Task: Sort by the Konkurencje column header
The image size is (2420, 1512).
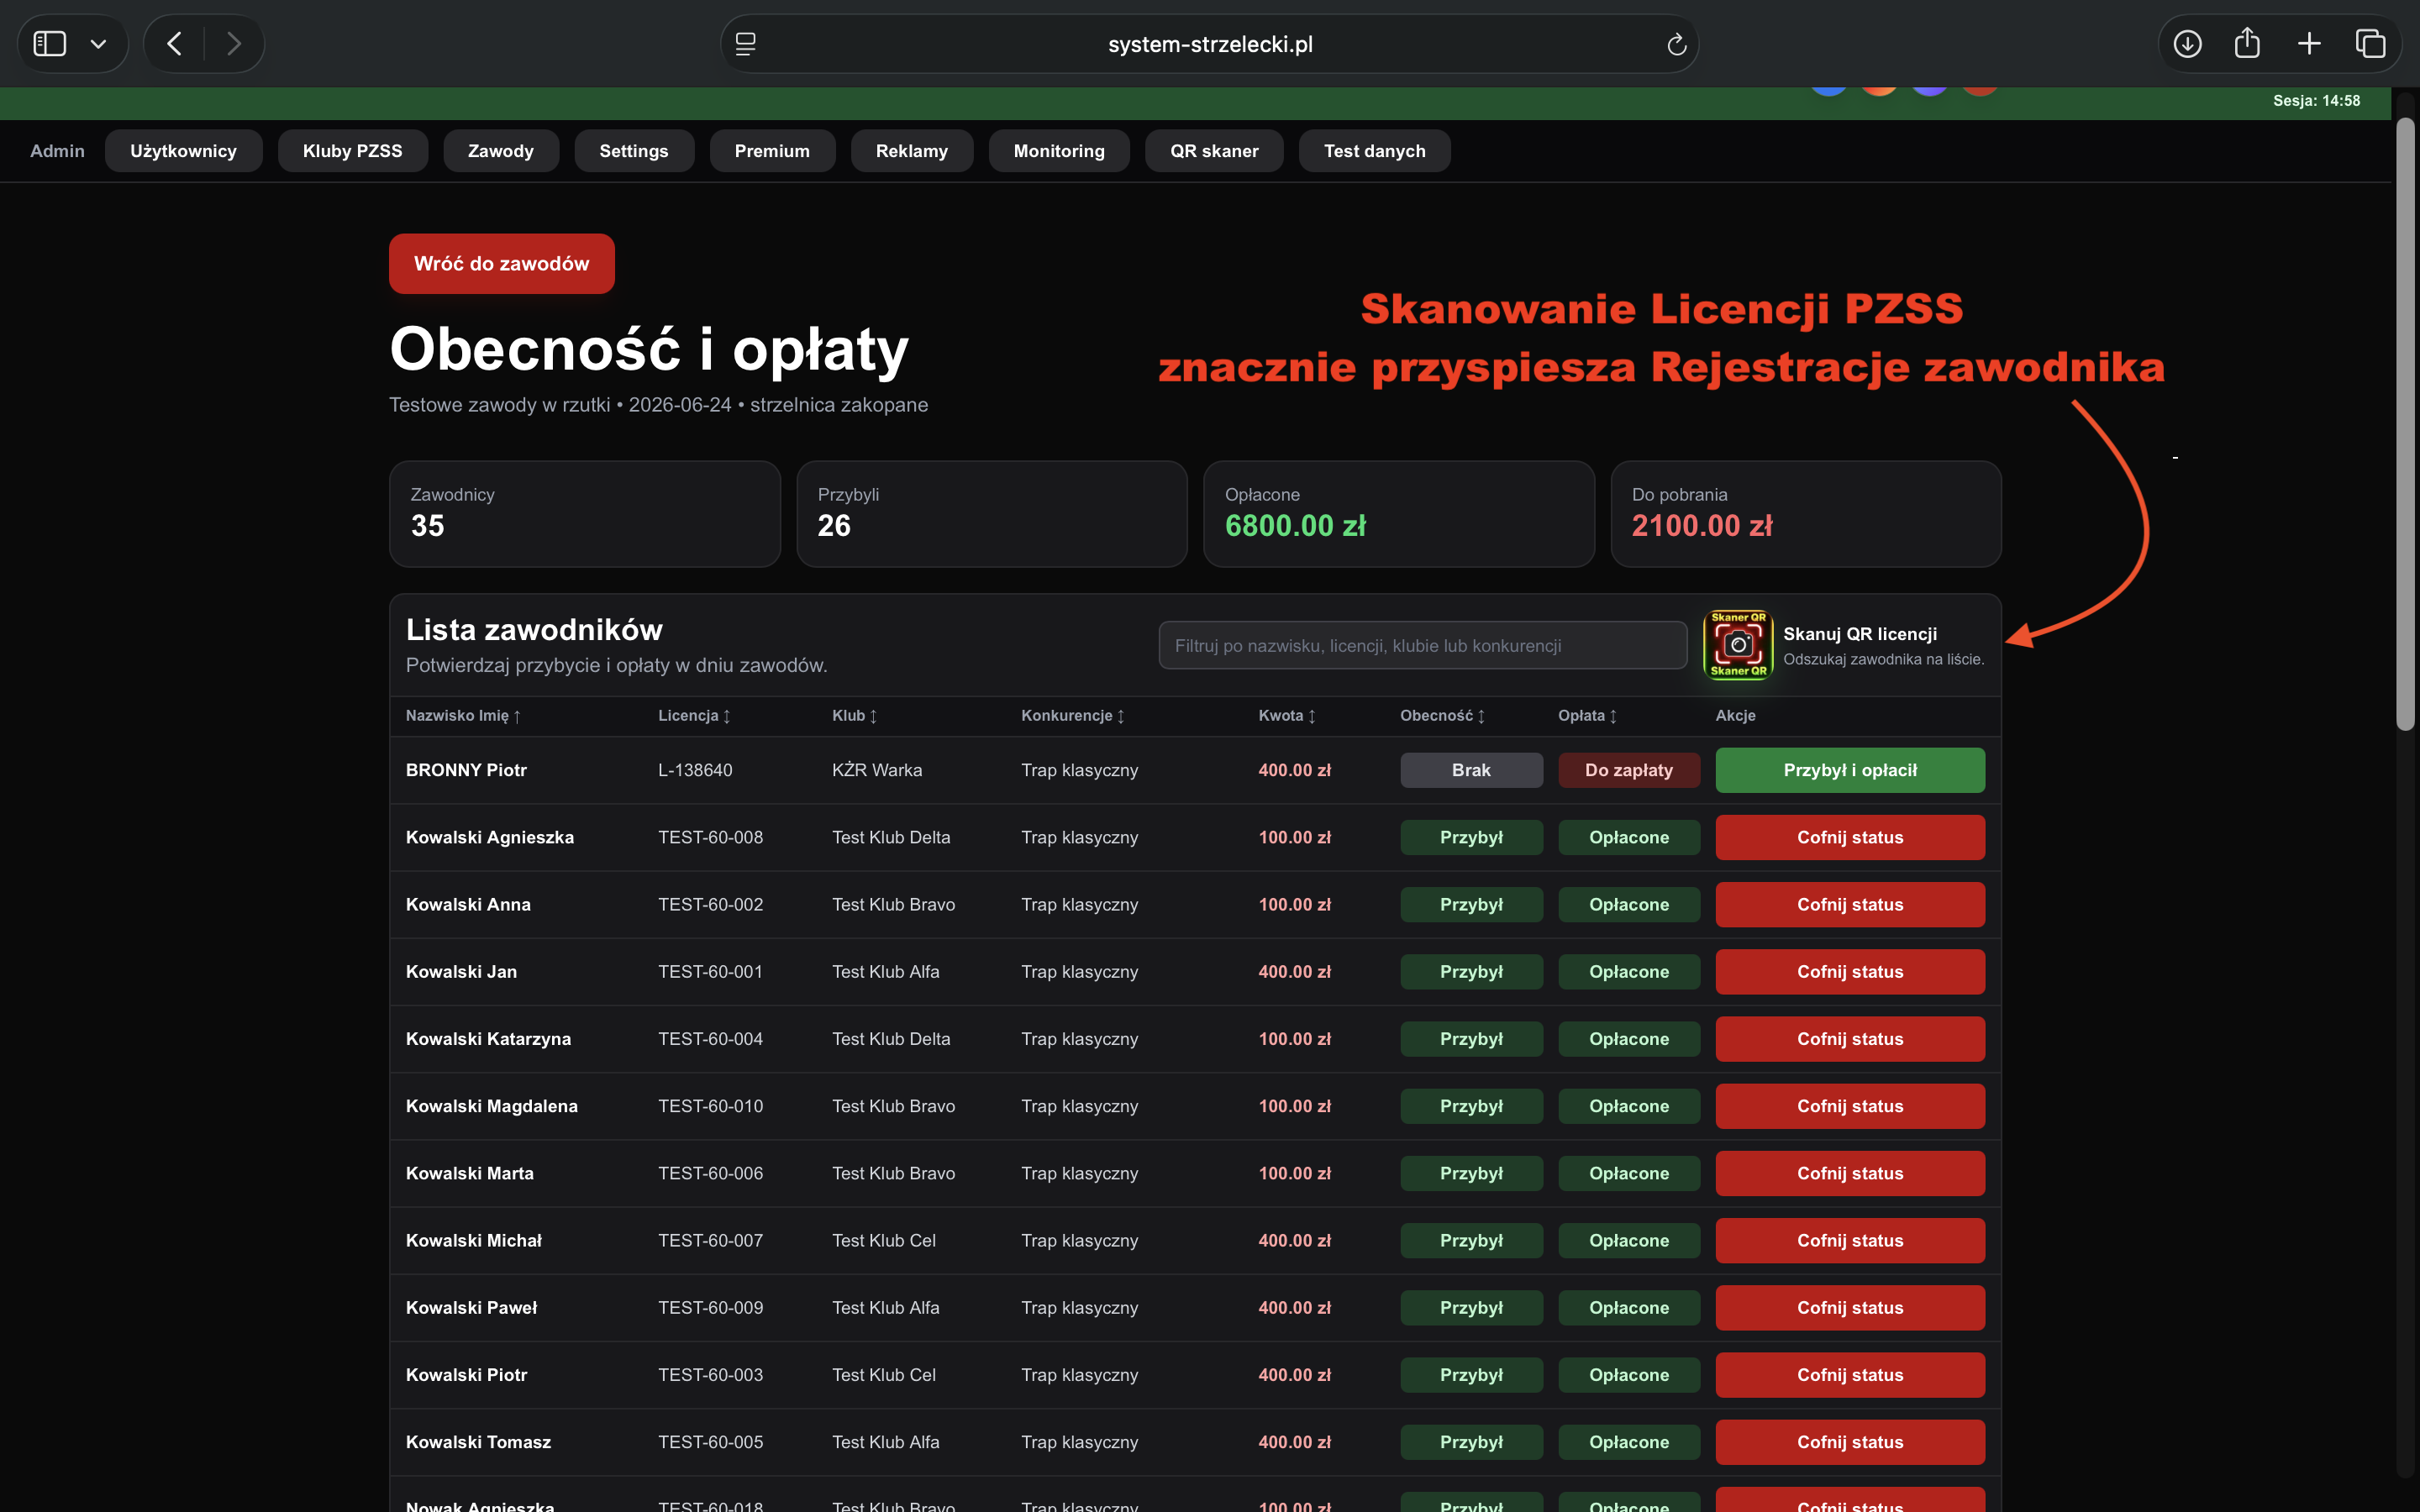Action: [x=1072, y=716]
